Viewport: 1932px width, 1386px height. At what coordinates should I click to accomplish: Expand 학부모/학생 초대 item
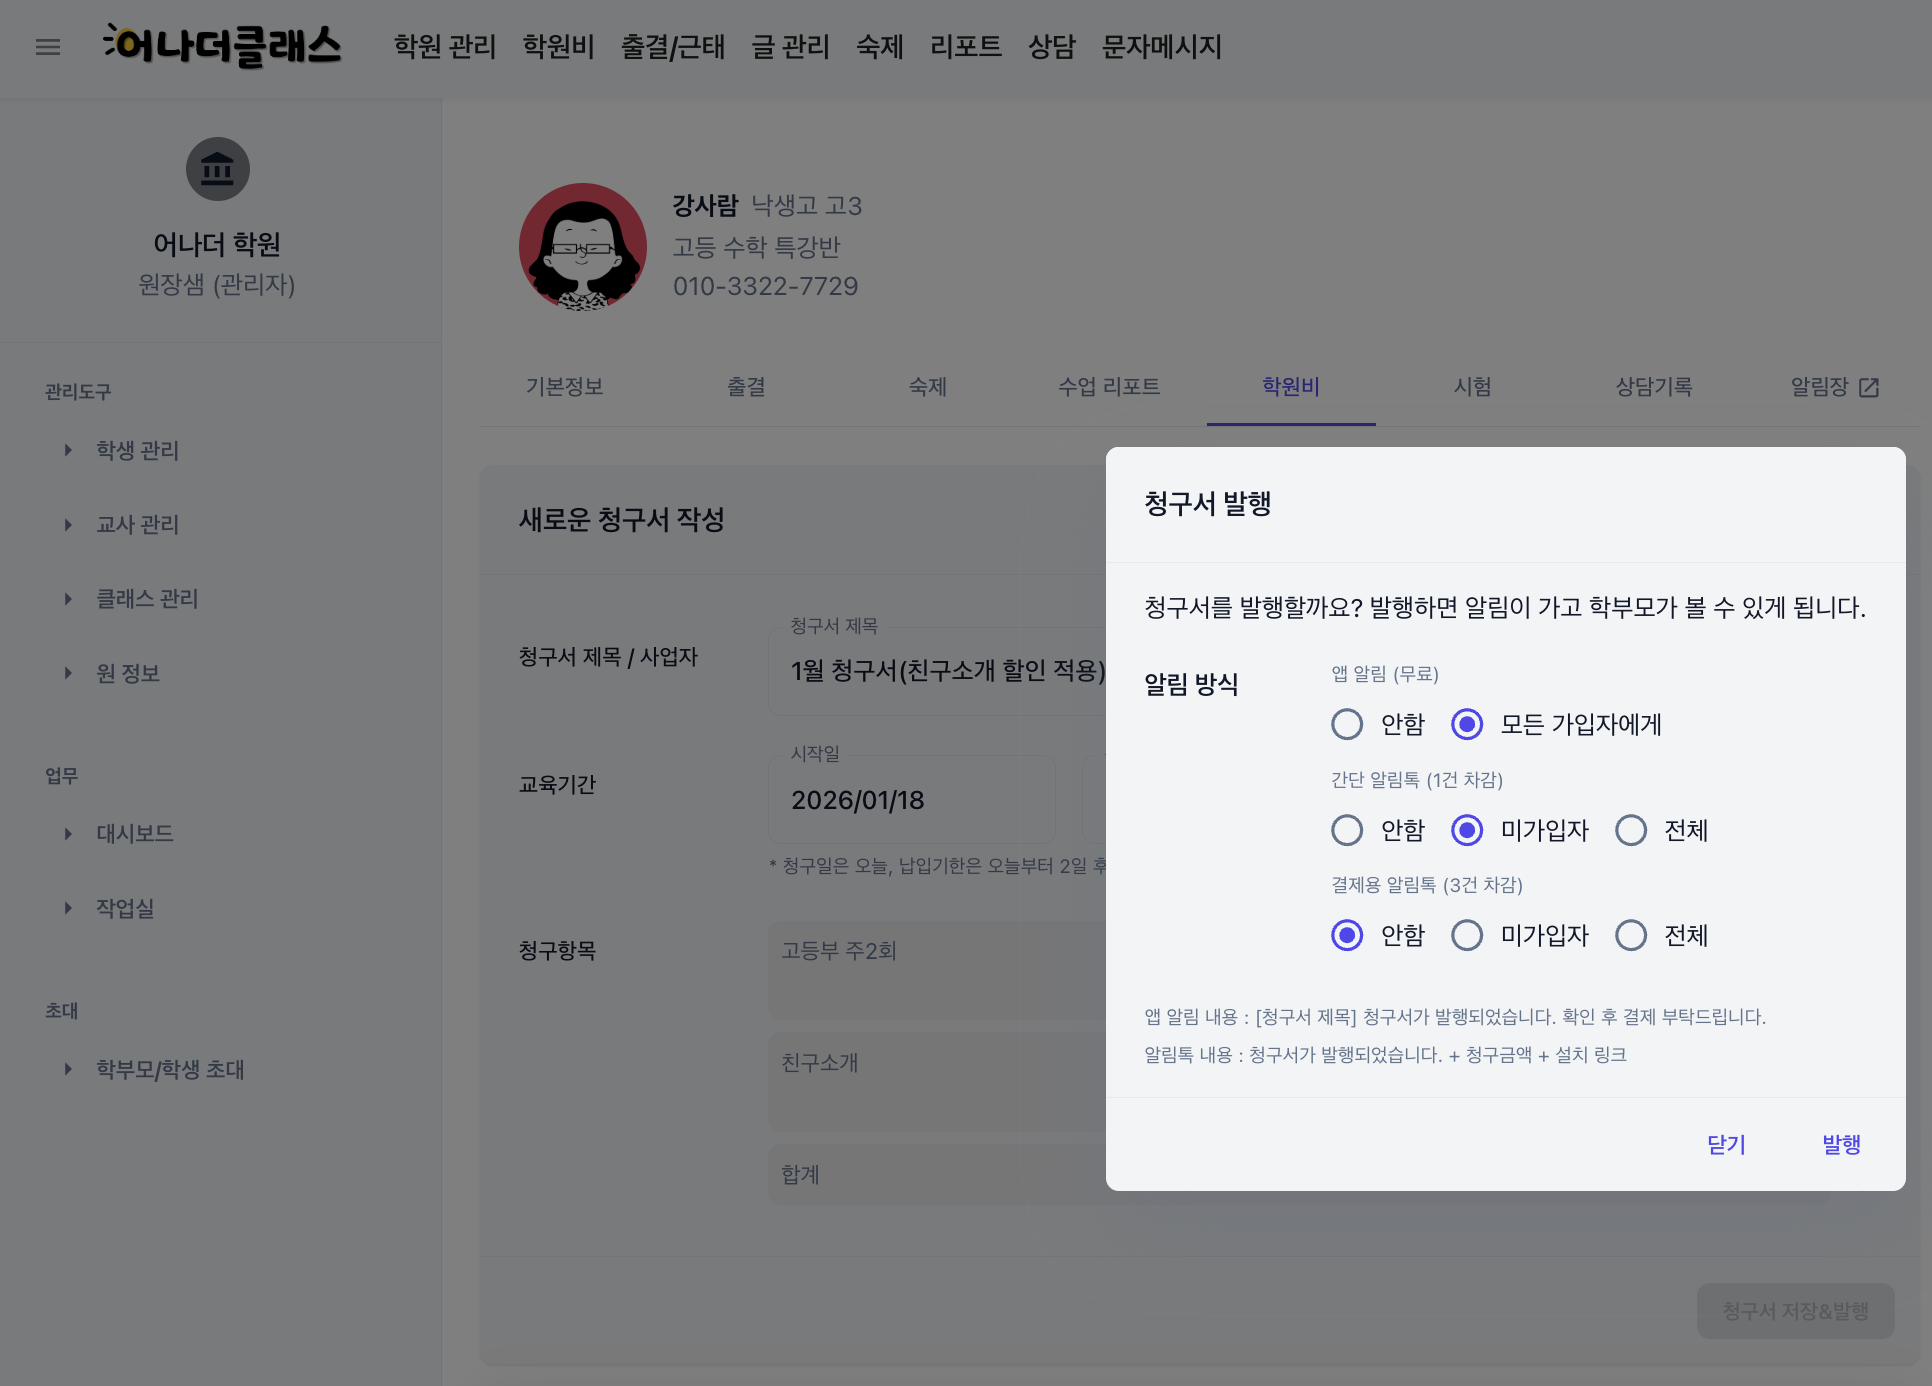point(170,1070)
